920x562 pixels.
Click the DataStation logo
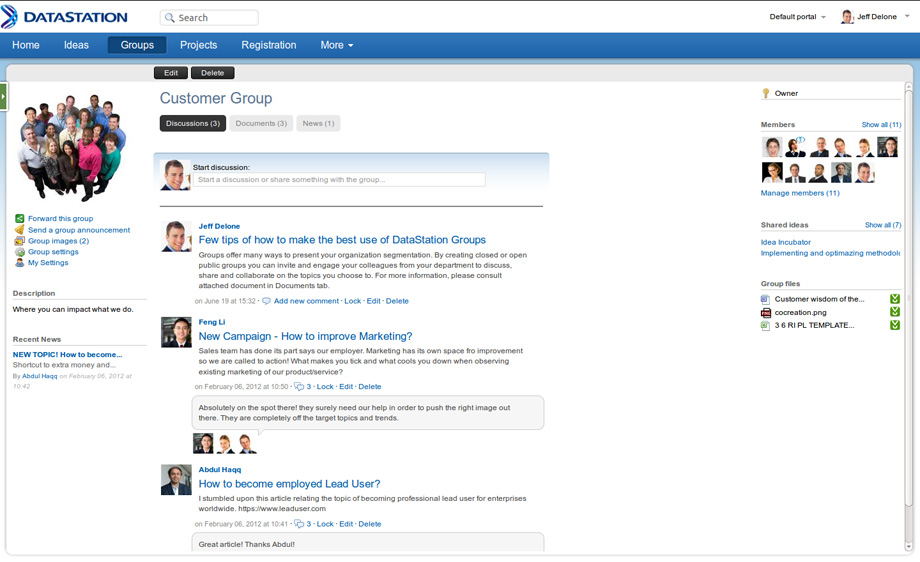64,17
